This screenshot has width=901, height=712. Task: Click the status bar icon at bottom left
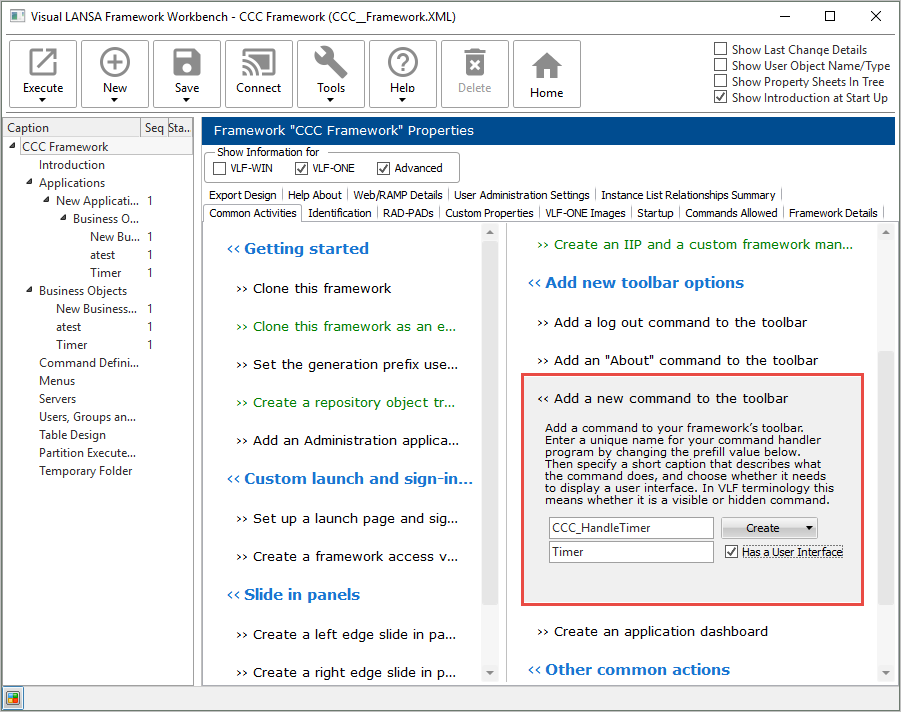(x=13, y=698)
